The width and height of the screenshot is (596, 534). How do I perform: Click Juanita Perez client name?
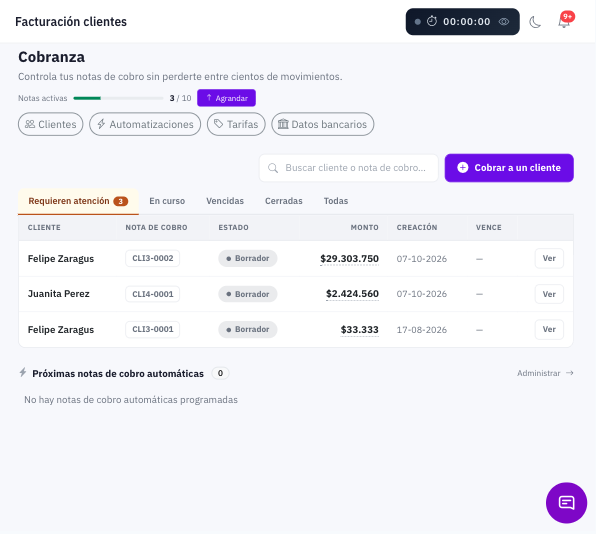[x=59, y=294]
